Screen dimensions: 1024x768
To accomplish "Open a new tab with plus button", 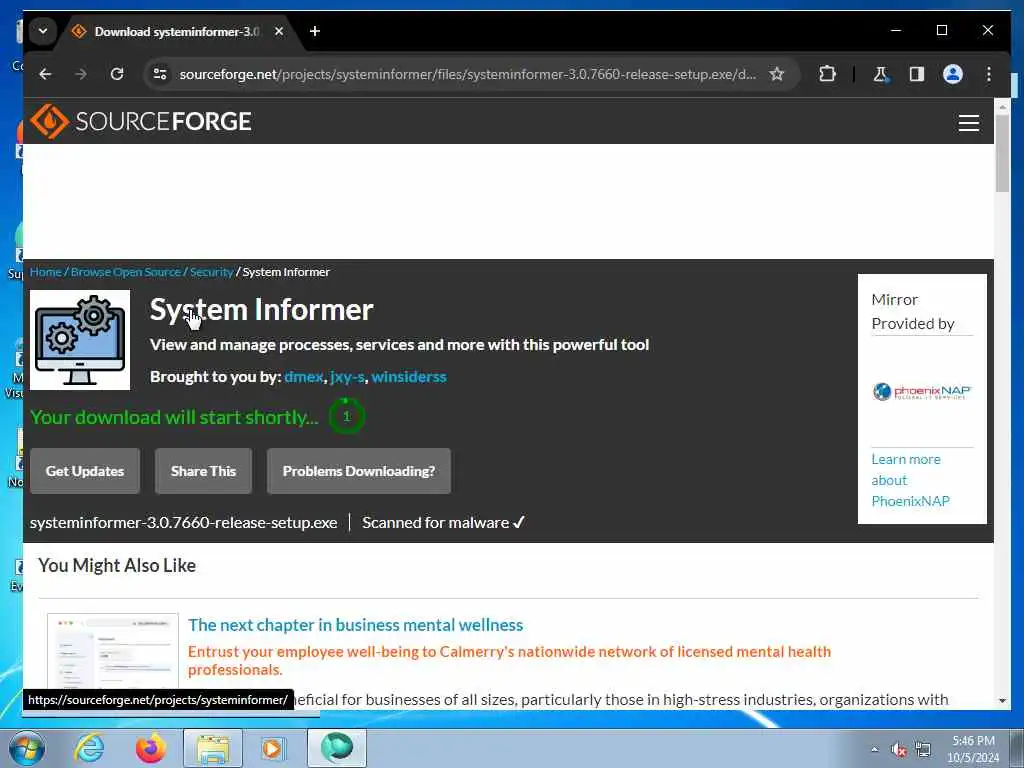I will [315, 31].
